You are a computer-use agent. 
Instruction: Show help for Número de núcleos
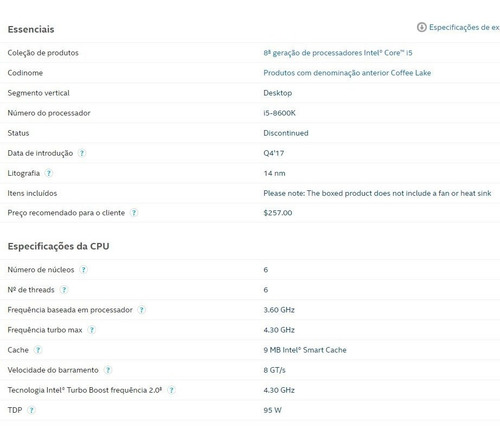(83, 270)
